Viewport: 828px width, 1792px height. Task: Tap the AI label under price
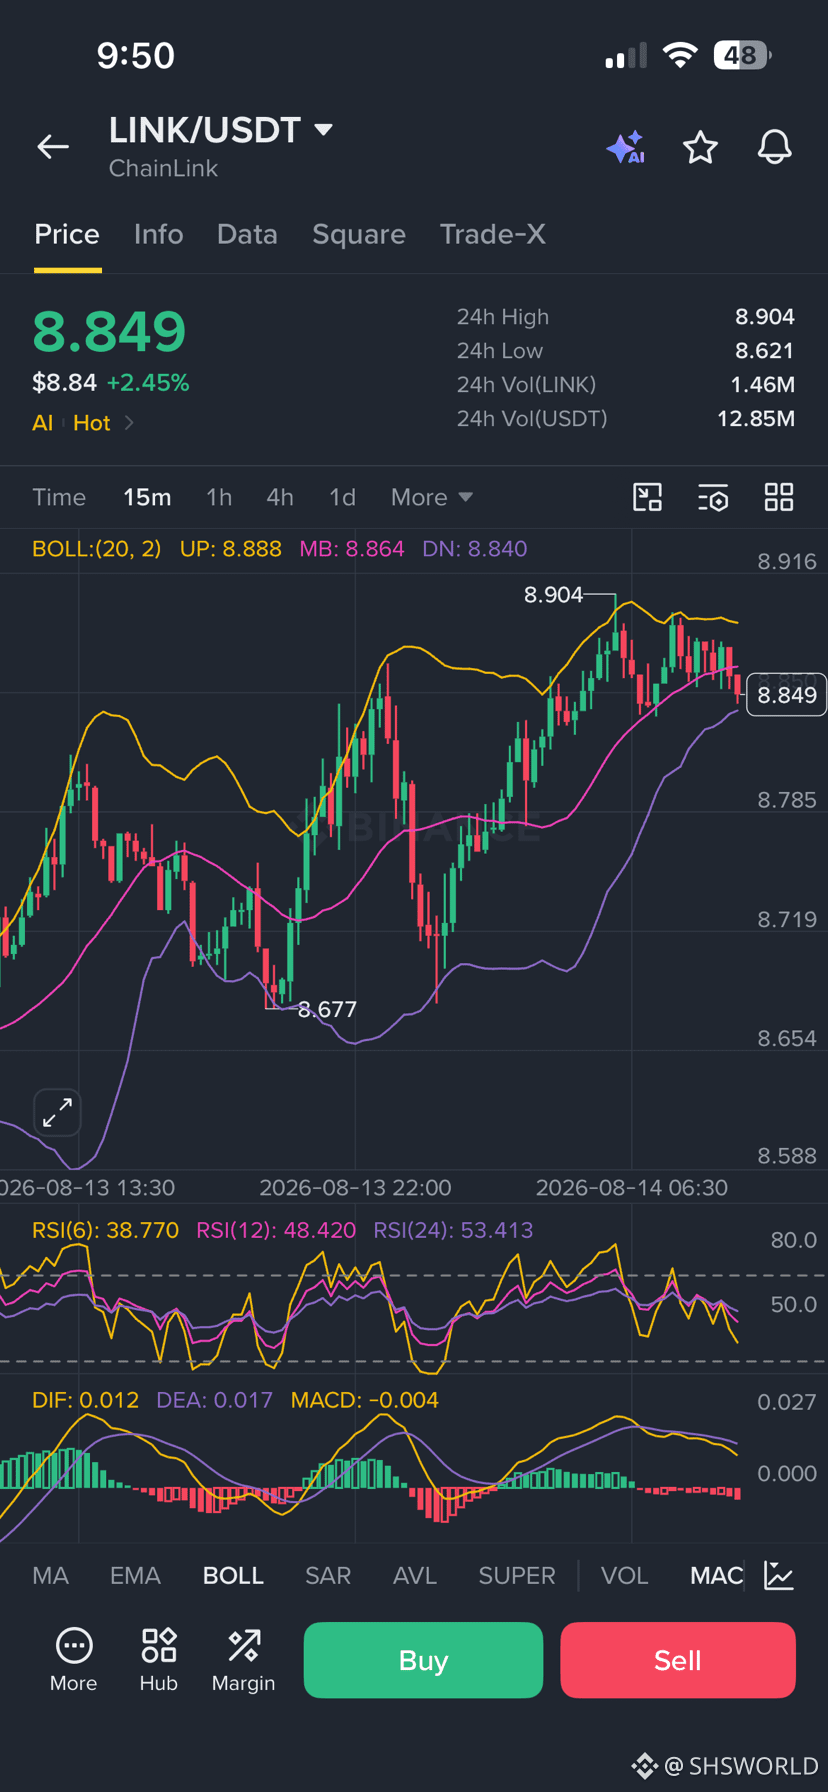click(x=42, y=423)
